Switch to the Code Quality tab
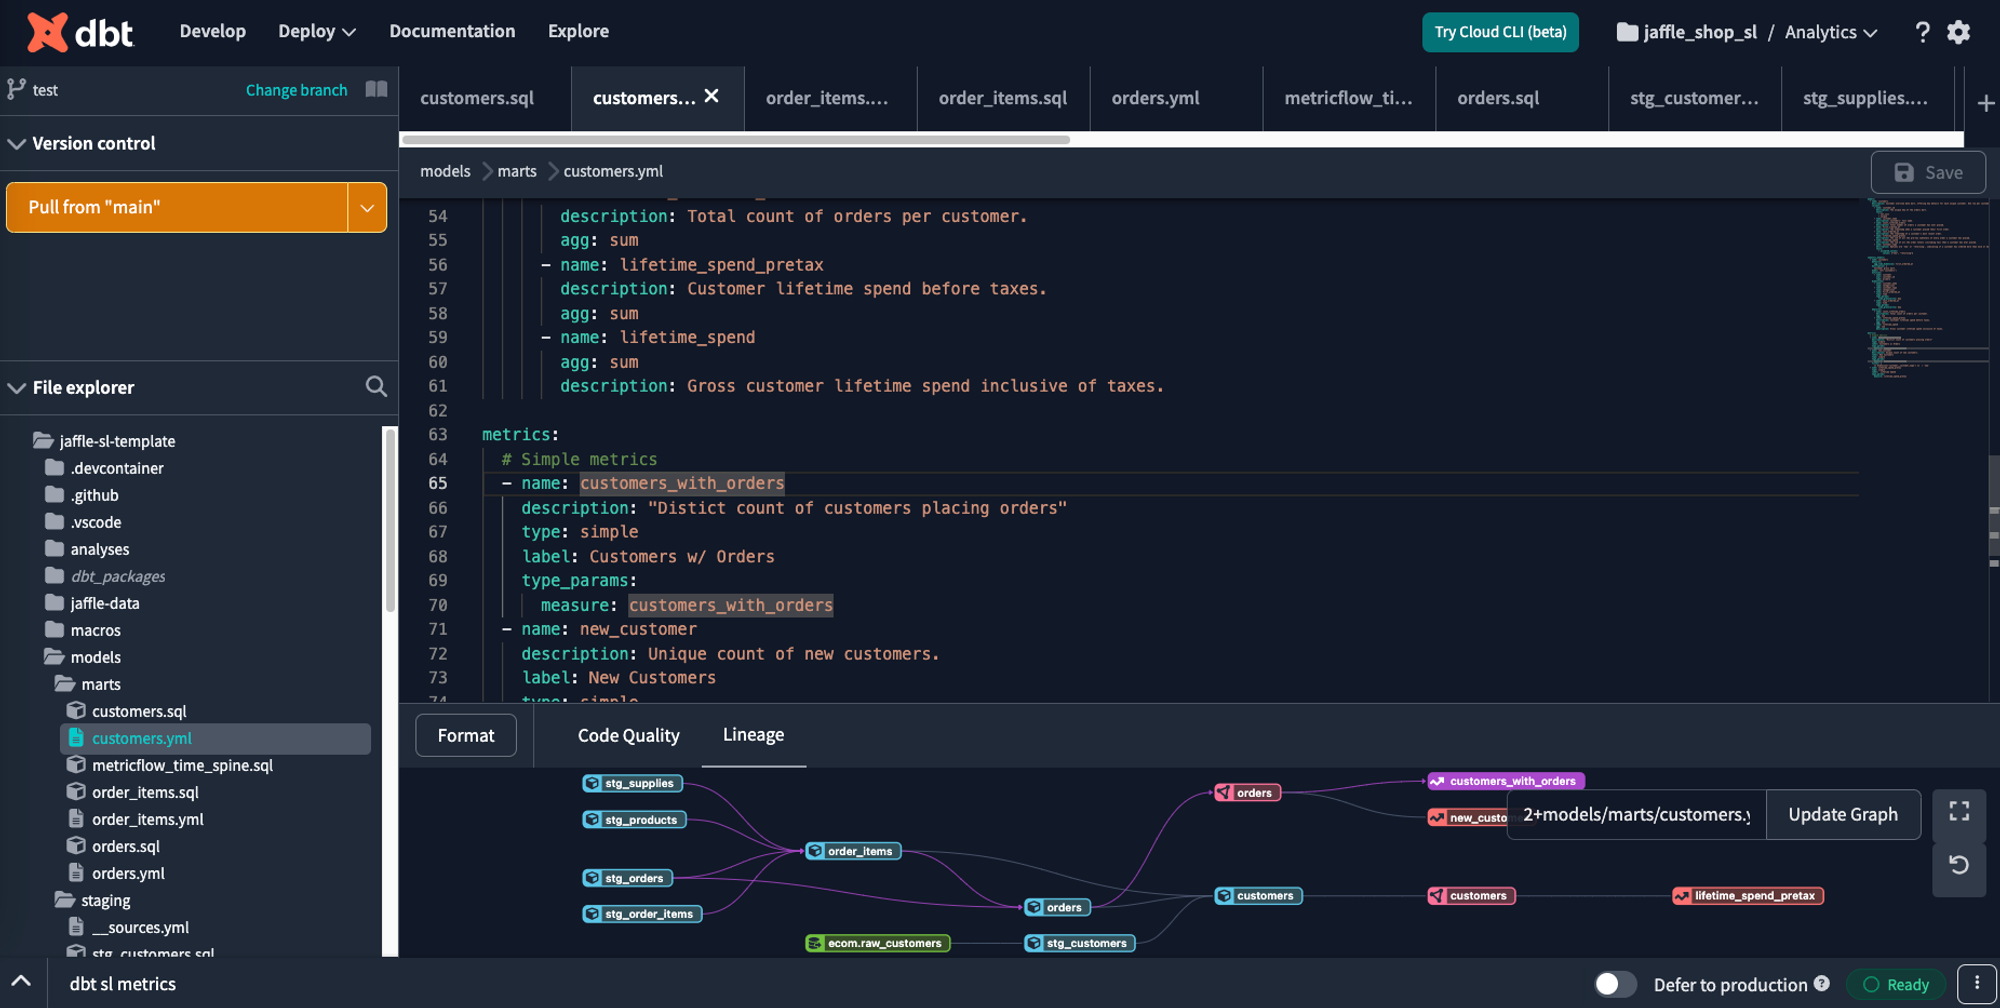The width and height of the screenshot is (2000, 1008). tap(628, 735)
